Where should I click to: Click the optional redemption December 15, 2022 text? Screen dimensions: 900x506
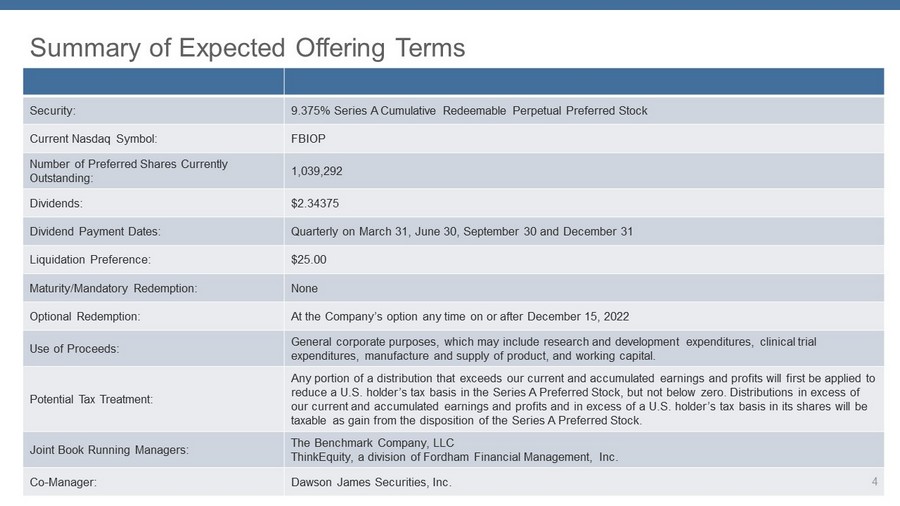coord(459,317)
